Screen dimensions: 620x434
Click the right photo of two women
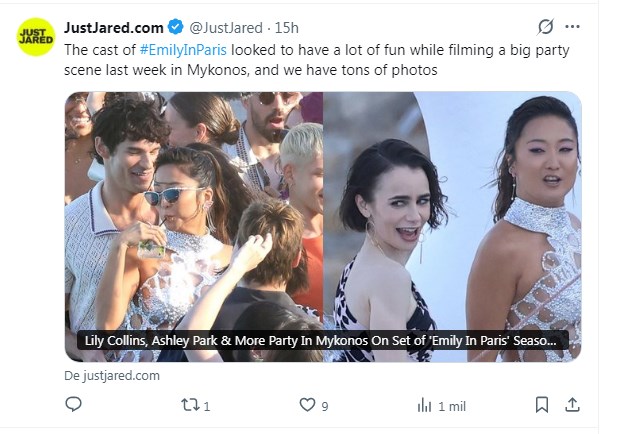pyautogui.click(x=452, y=227)
